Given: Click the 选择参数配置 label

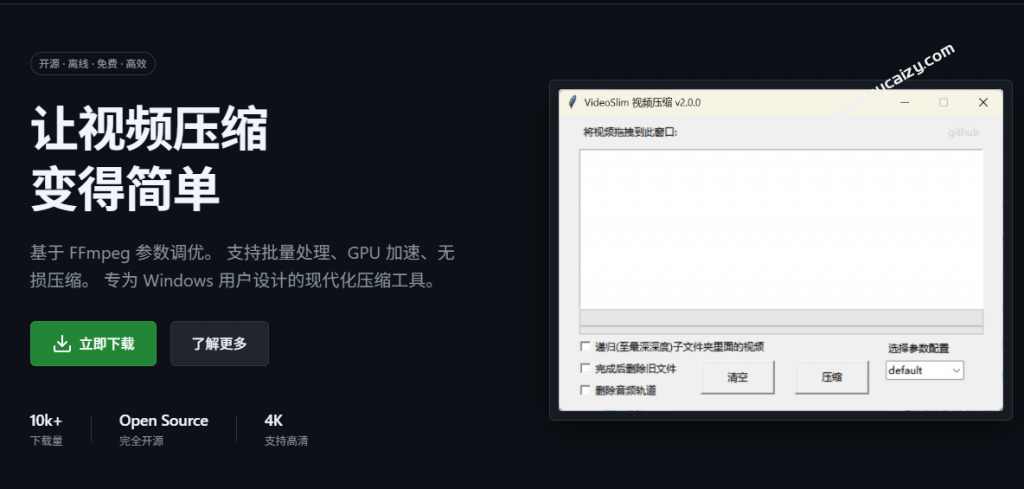Looking at the screenshot, I should click(918, 348).
